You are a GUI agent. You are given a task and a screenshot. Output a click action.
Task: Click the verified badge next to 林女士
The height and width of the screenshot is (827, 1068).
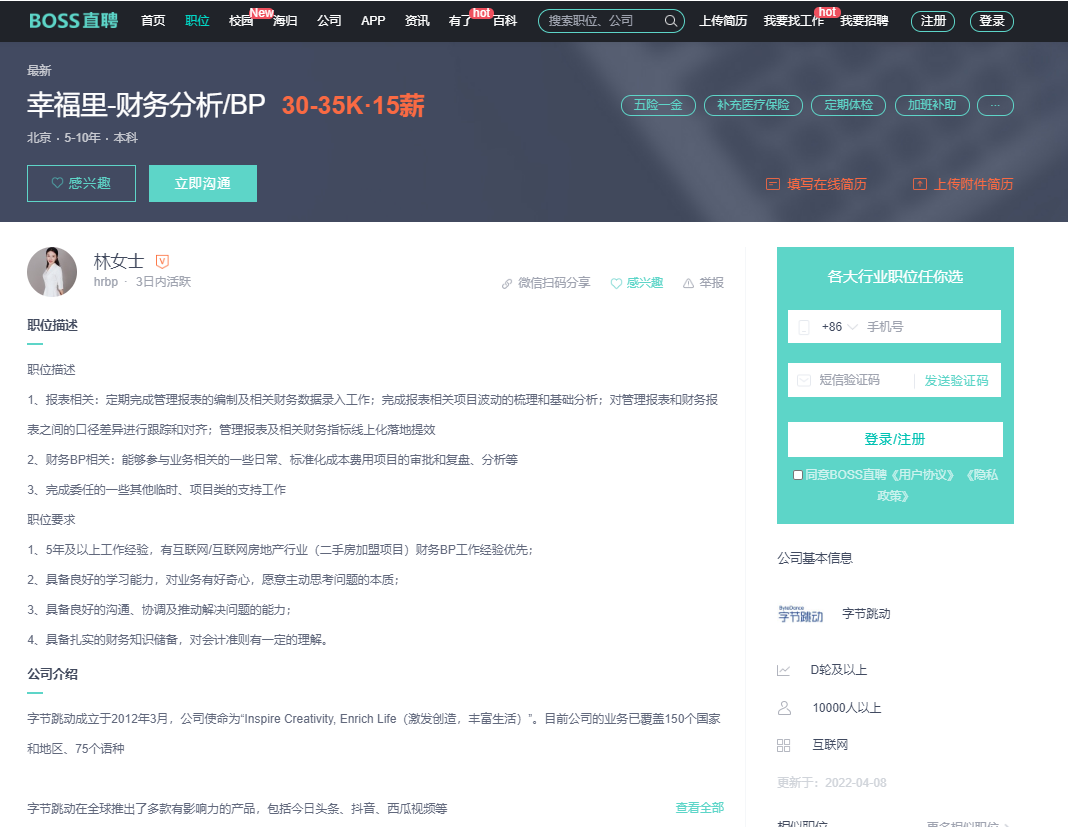(x=162, y=261)
